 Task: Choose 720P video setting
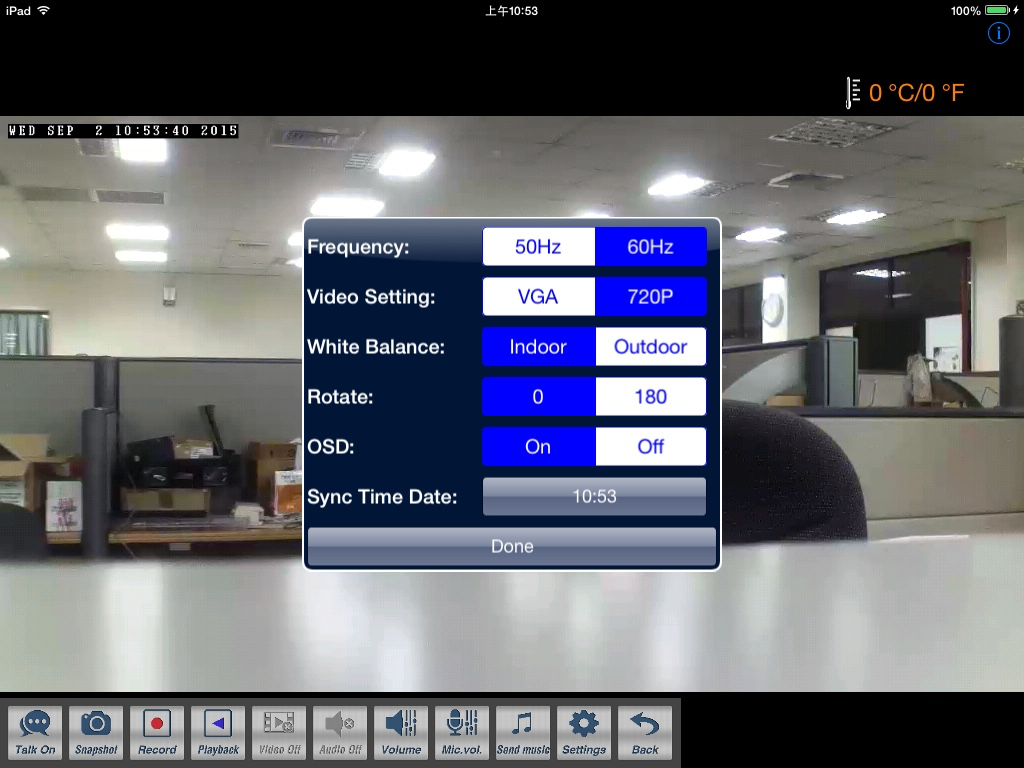pos(650,296)
